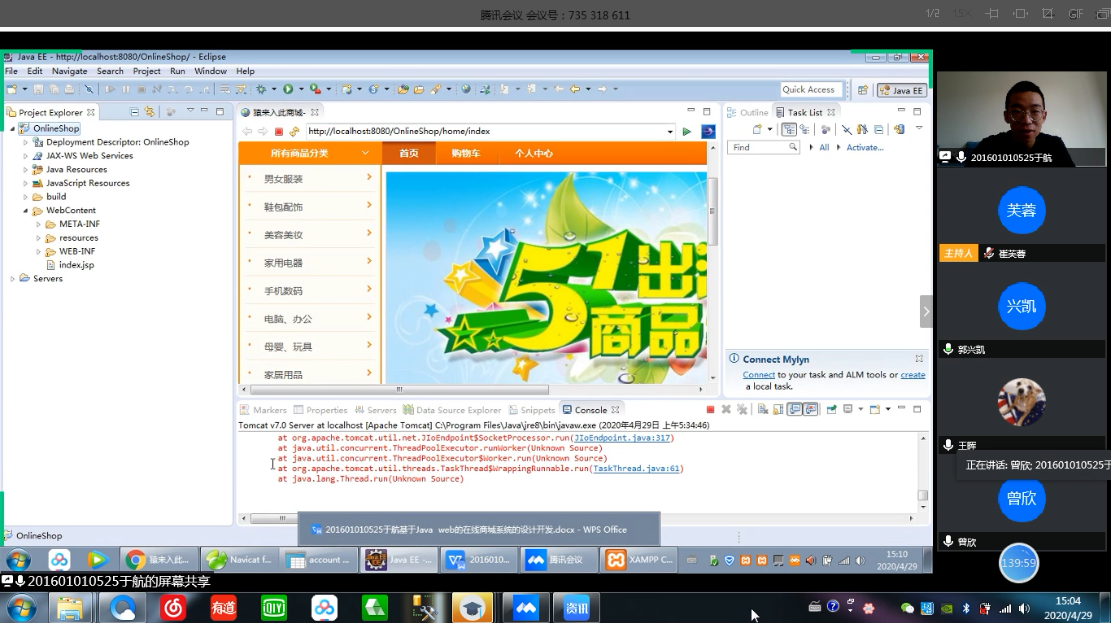Open the Java EE perspective button

click(901, 90)
